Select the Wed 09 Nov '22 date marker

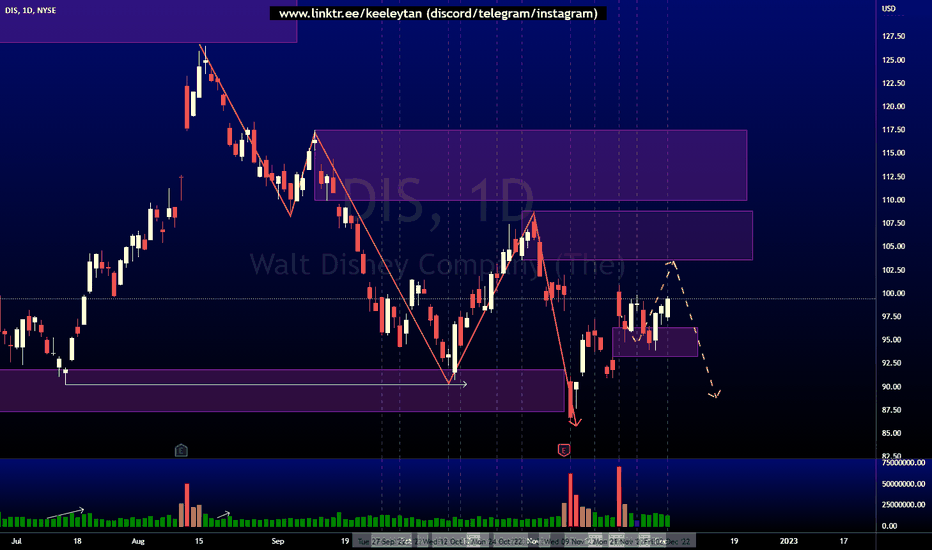click(569, 542)
